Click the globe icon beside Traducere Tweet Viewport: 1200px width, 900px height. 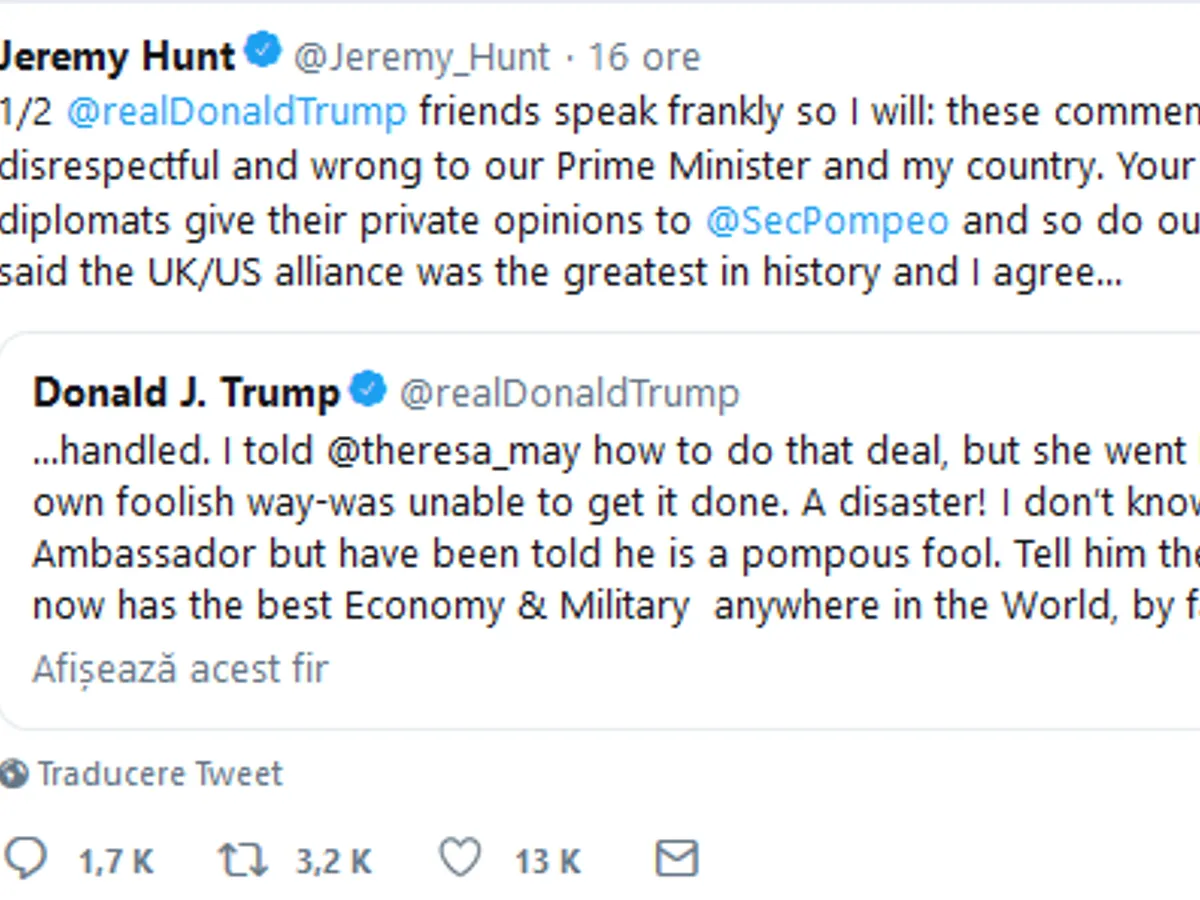14,773
